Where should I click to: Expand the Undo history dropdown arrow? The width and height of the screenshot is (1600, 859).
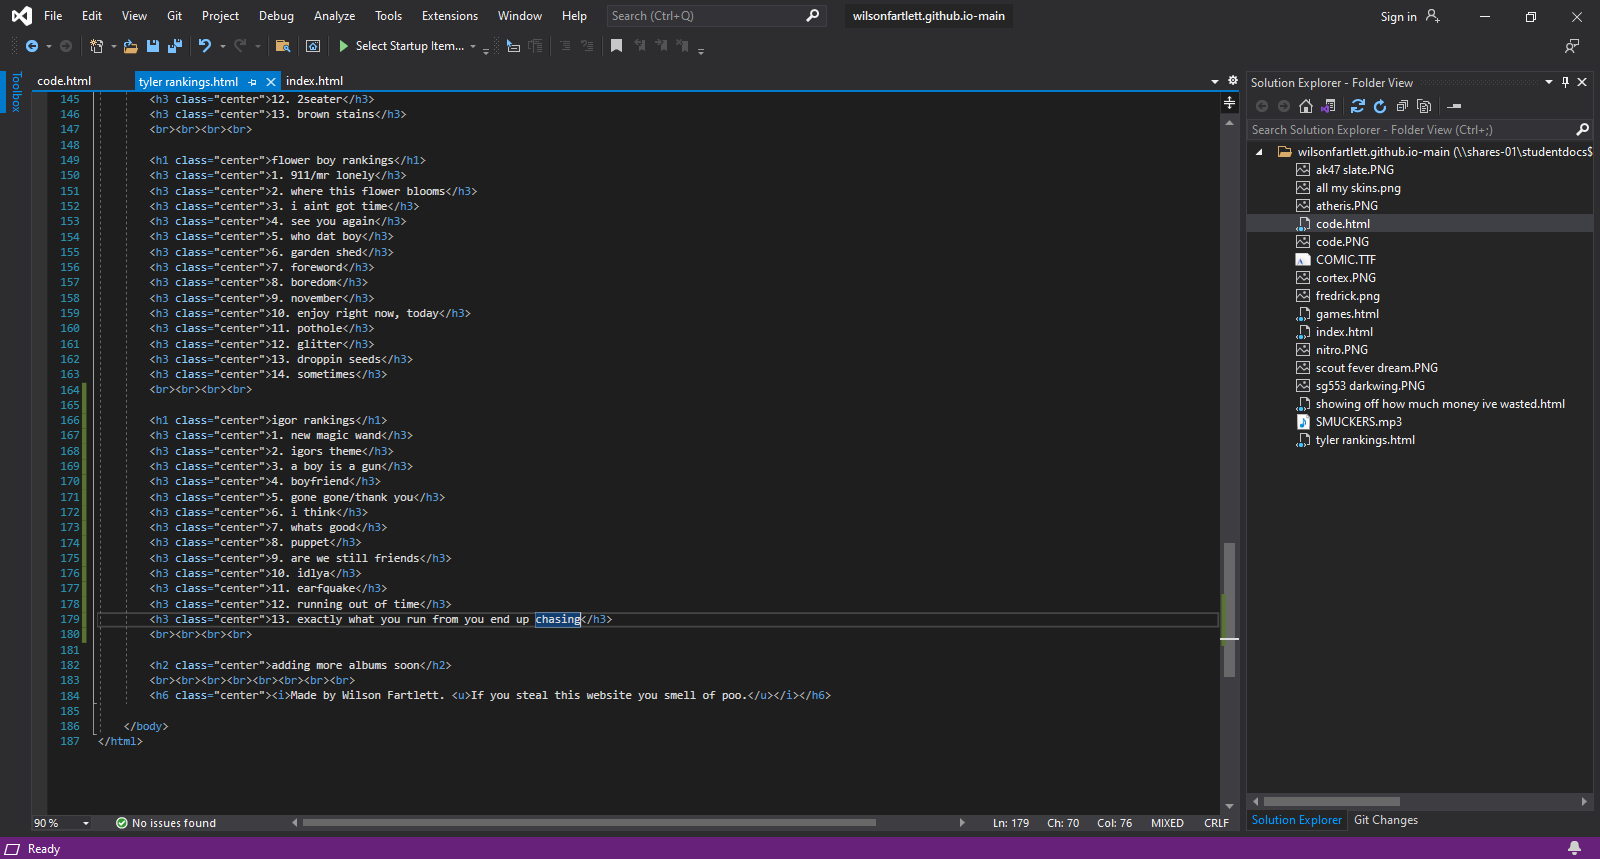pyautogui.click(x=222, y=46)
